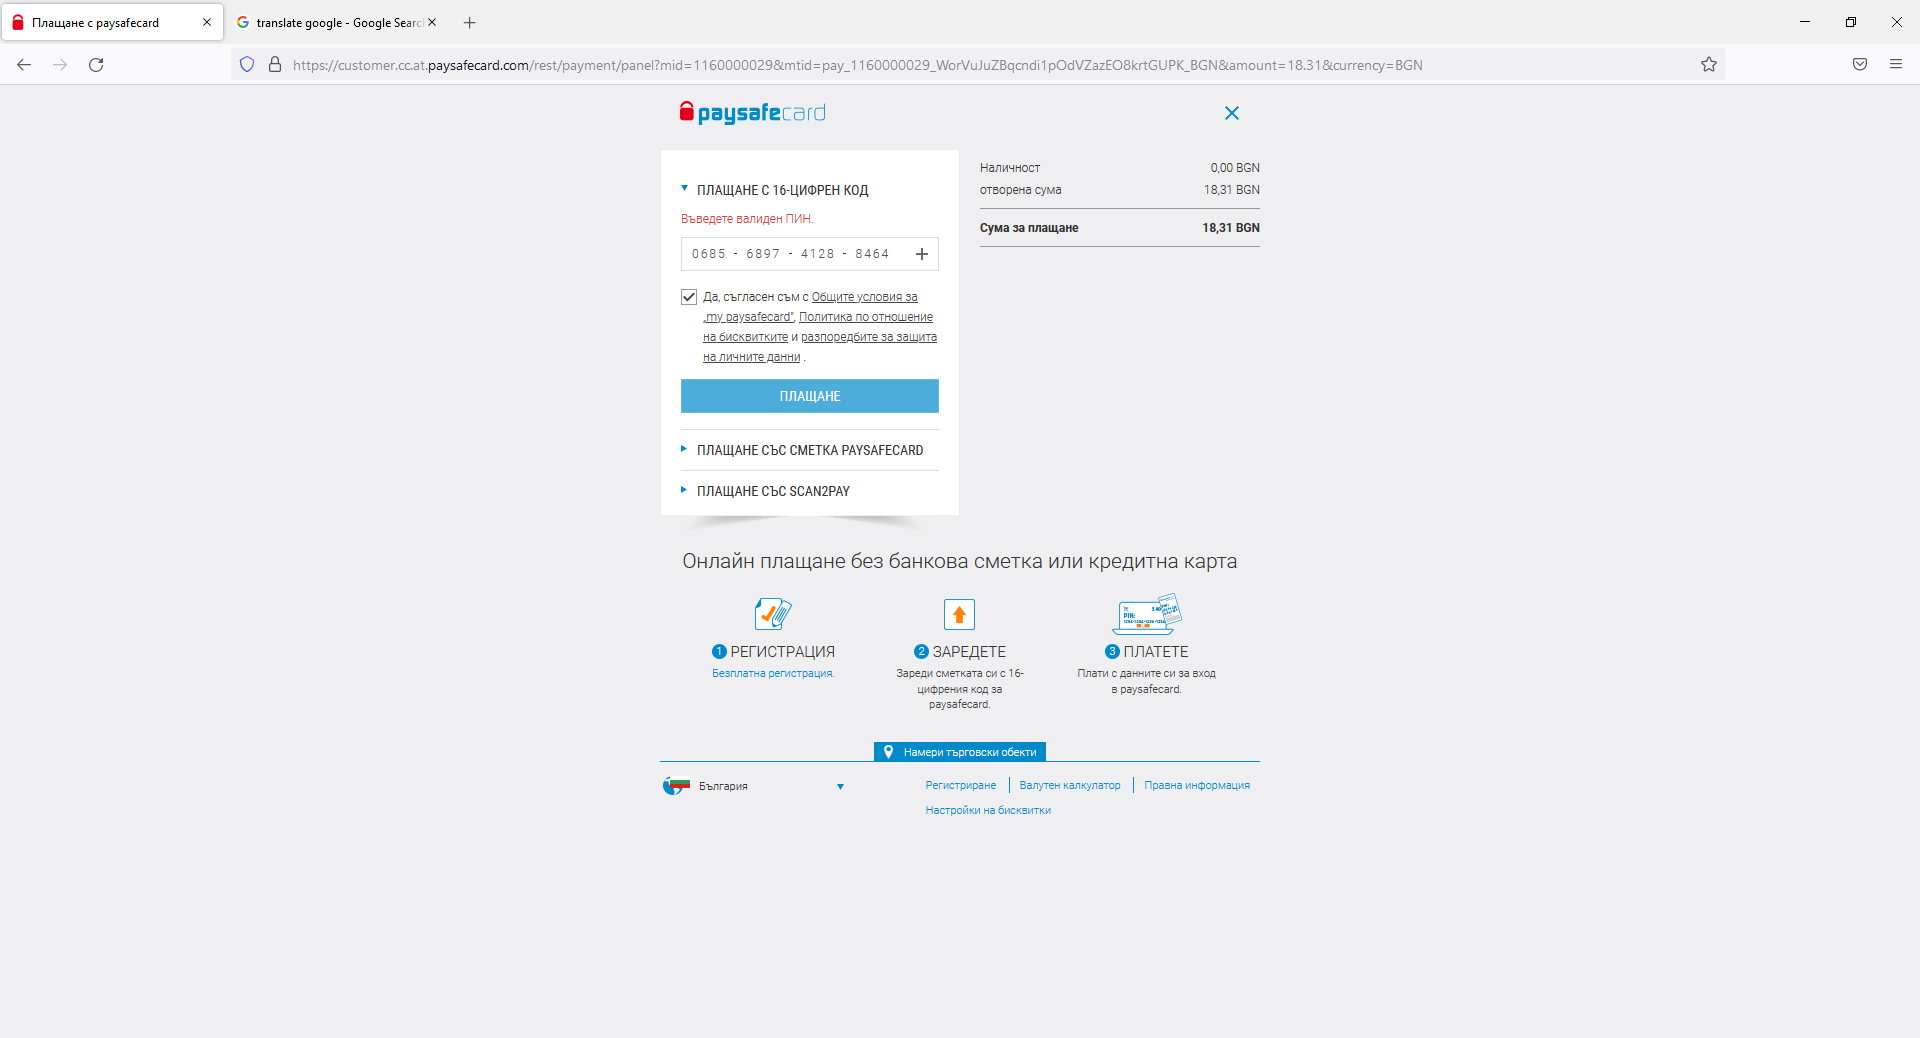Click the 0,00 BGN balance value
Screen dimensions: 1920x1038
(x=1235, y=168)
